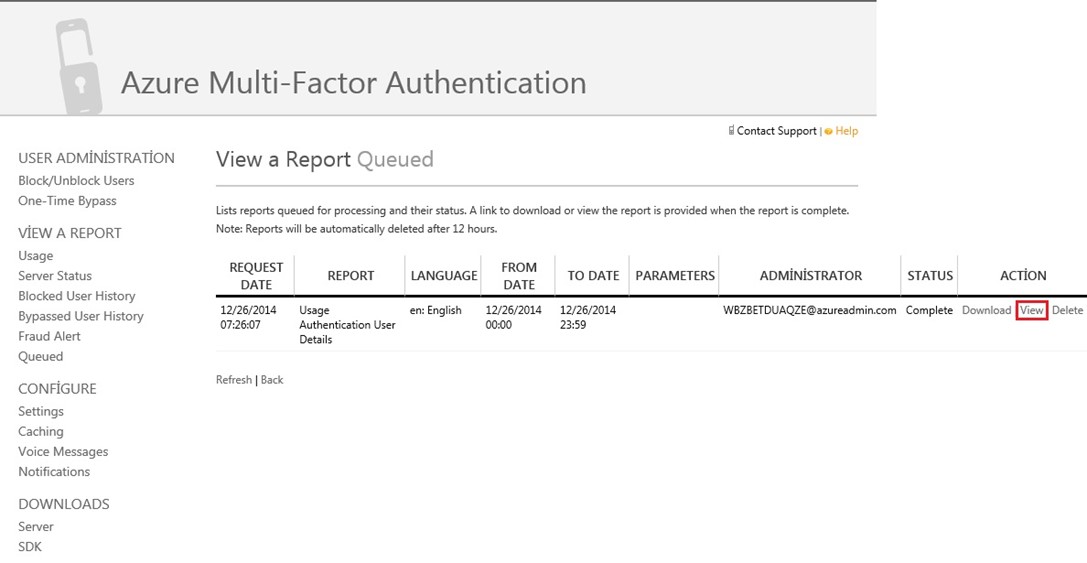Click the Back link
The image size is (1087, 563).
(x=272, y=379)
